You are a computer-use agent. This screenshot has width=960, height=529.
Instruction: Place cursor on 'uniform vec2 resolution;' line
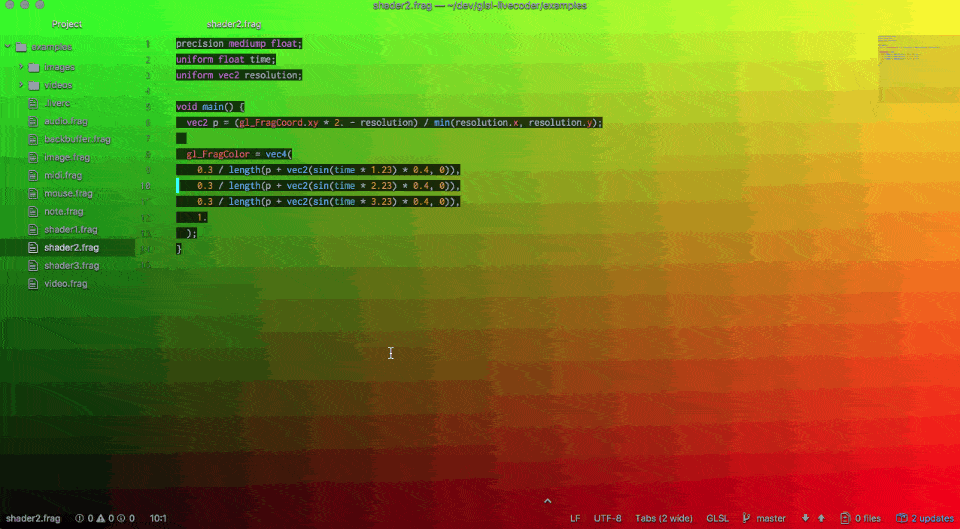tap(239, 75)
